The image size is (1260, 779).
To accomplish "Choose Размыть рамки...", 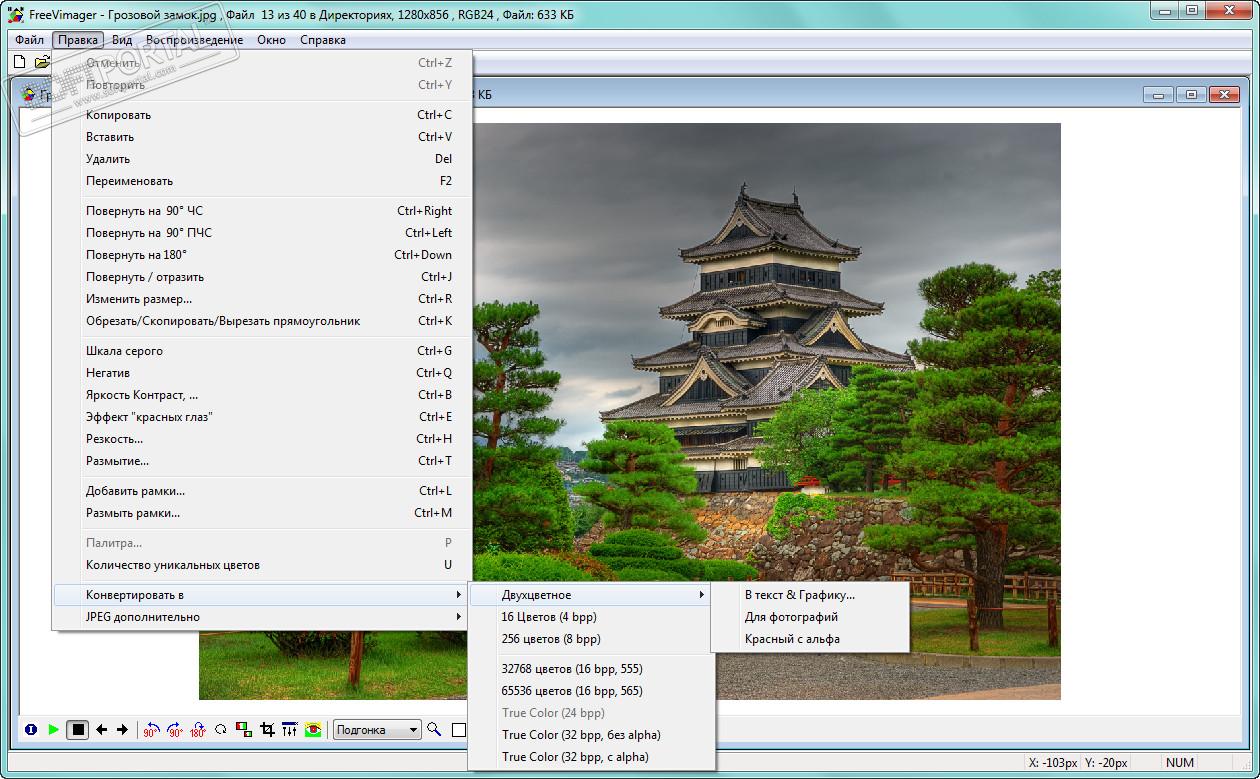I will coord(261,513).
